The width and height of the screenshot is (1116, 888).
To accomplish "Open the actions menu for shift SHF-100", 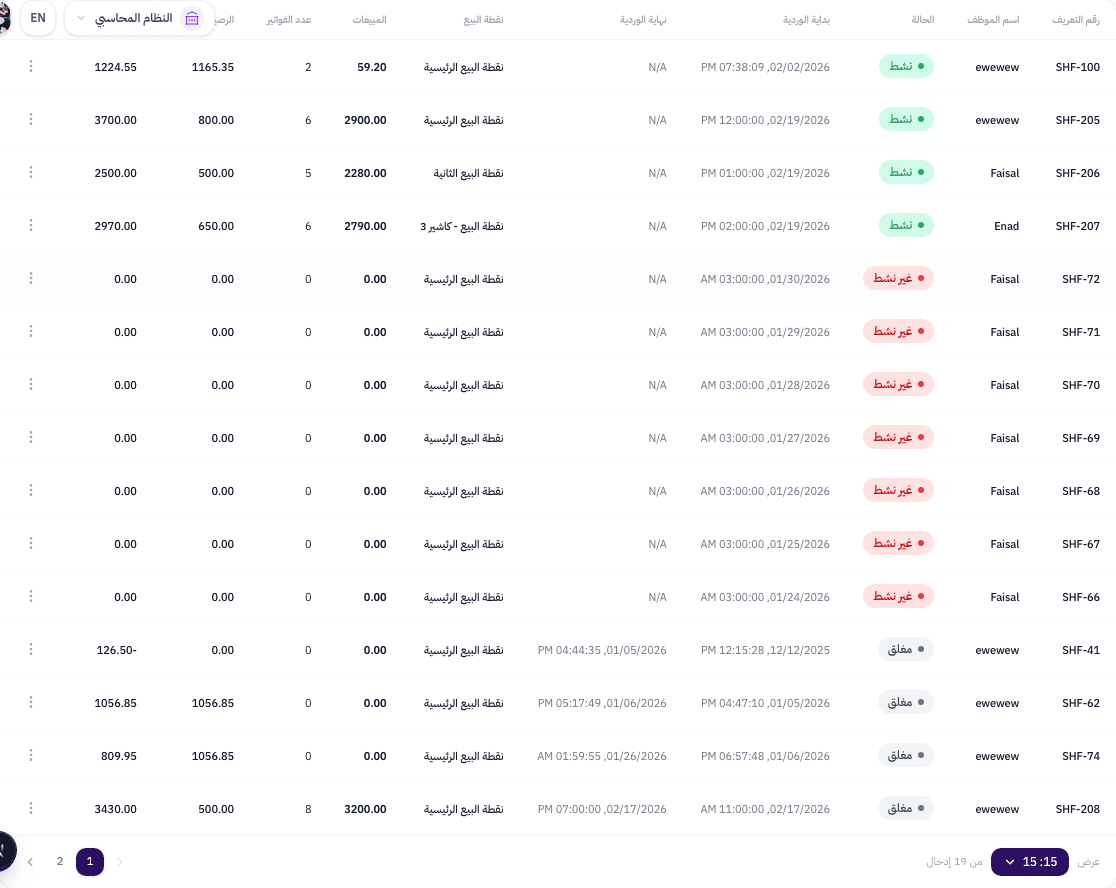I will pos(31,66).
